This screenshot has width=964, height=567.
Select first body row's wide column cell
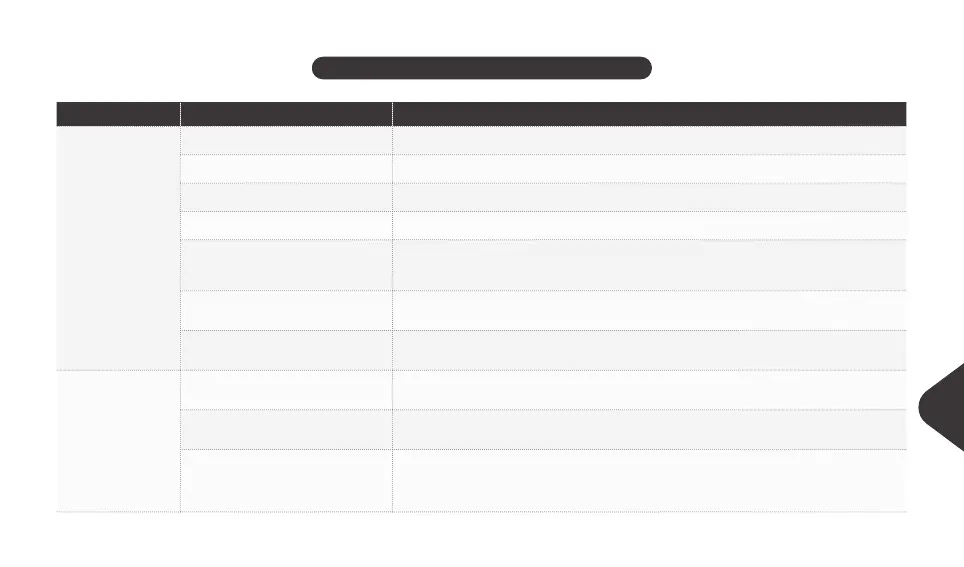coord(649,141)
